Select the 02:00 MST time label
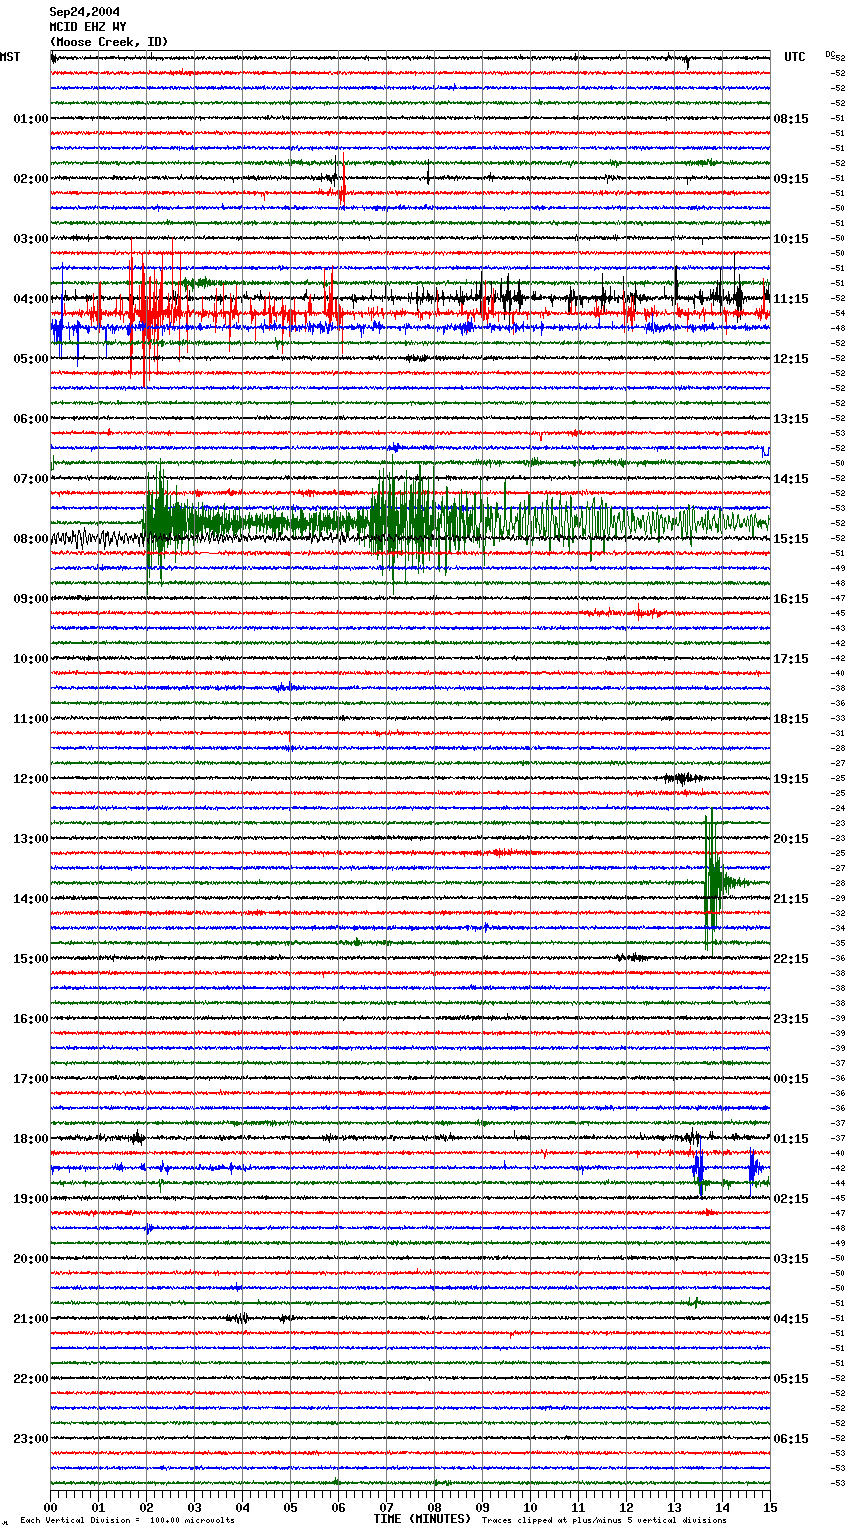The image size is (850, 1534). click(31, 179)
